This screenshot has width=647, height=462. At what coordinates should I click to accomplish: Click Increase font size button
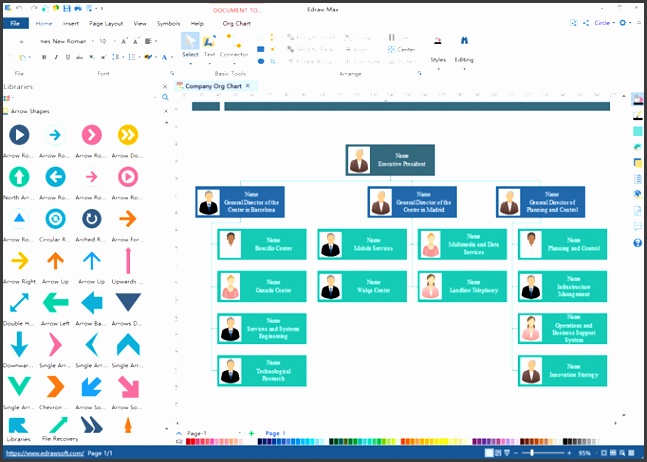coord(124,41)
